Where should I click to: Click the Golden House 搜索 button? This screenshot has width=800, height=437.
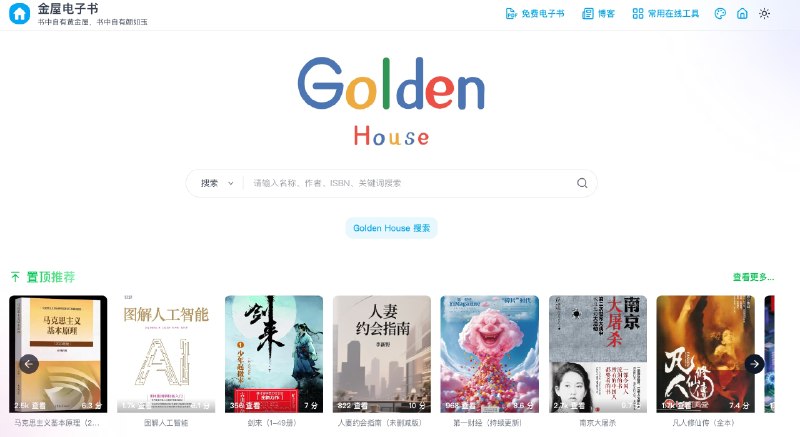coord(391,228)
